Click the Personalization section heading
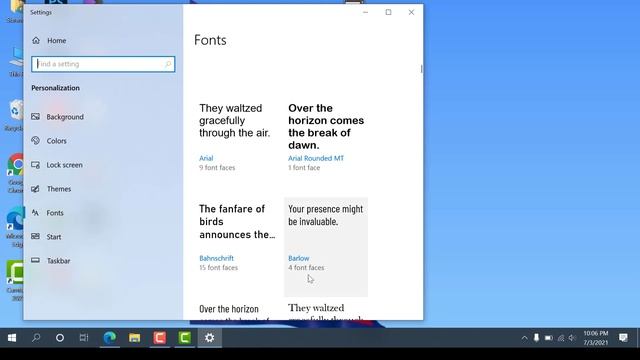Viewport: 640px width, 360px height. click(x=56, y=88)
